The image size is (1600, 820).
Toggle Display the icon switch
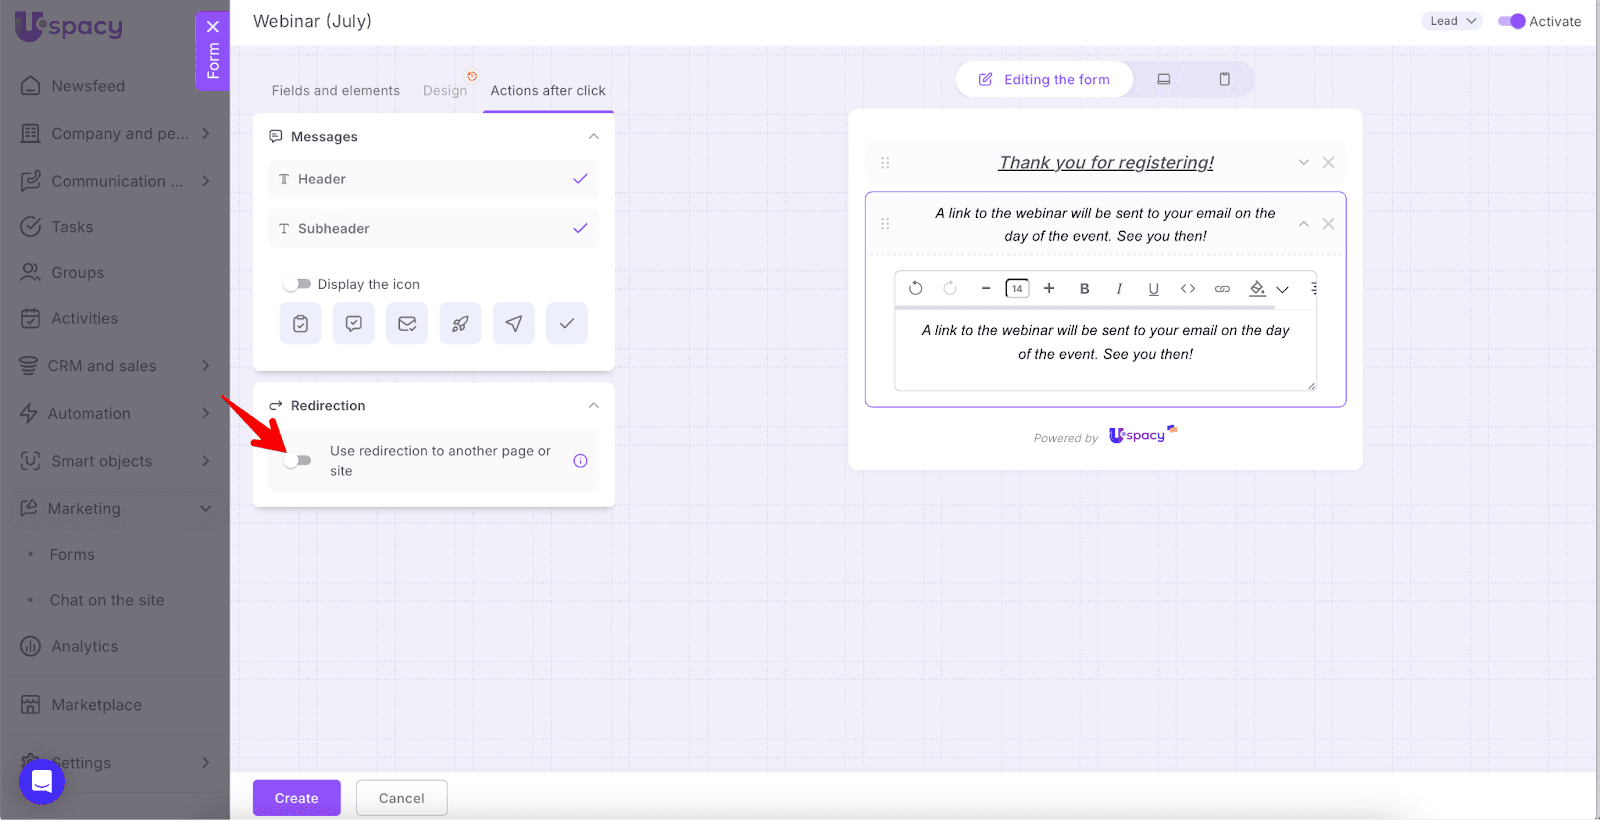[297, 284]
